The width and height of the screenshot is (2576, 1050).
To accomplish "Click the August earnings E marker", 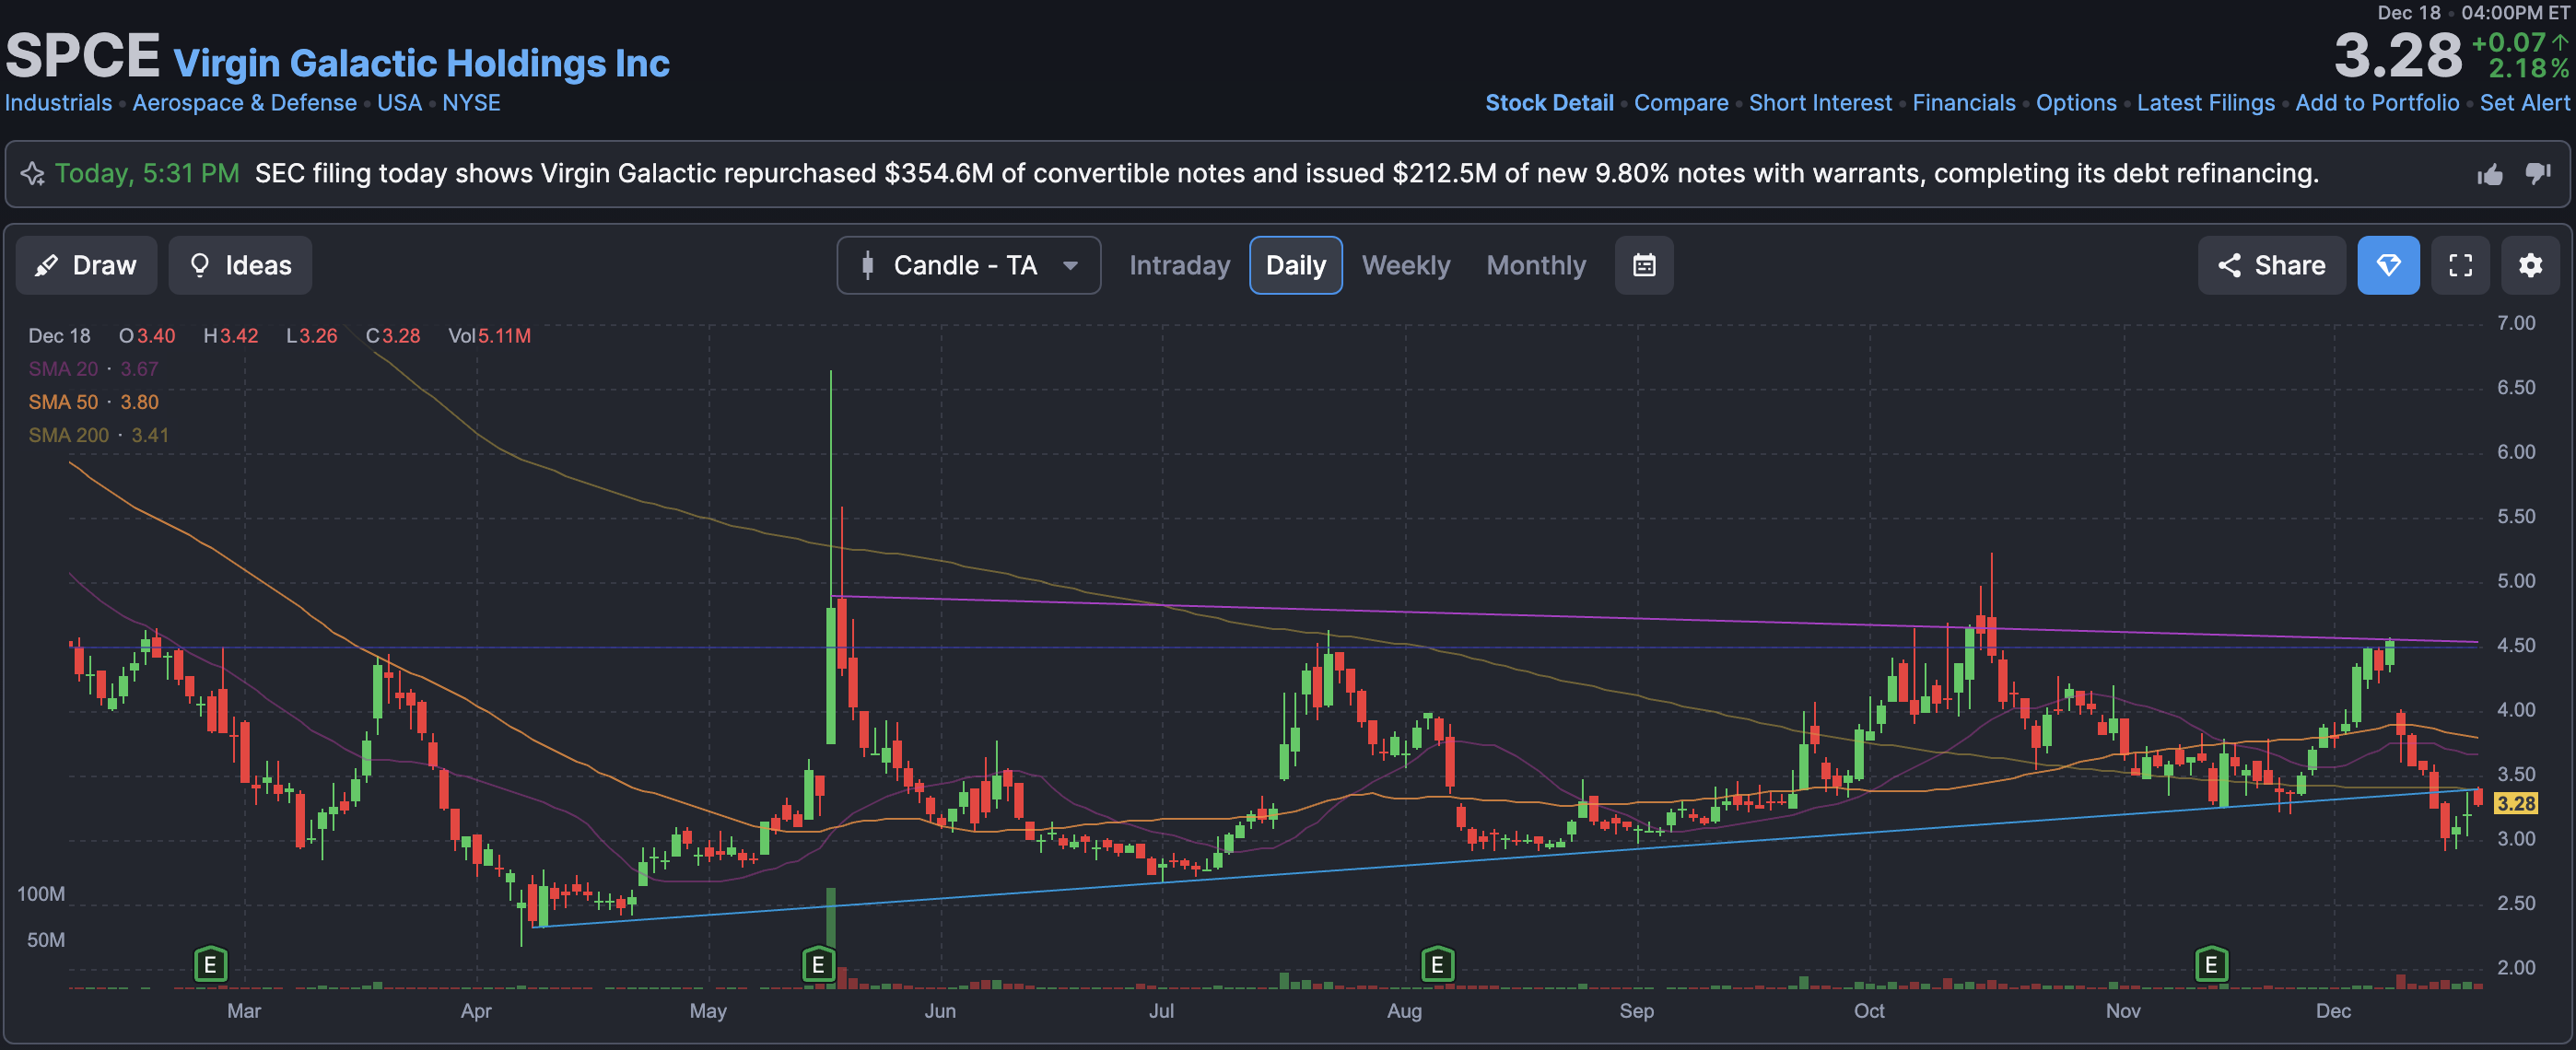I will click(x=1436, y=964).
